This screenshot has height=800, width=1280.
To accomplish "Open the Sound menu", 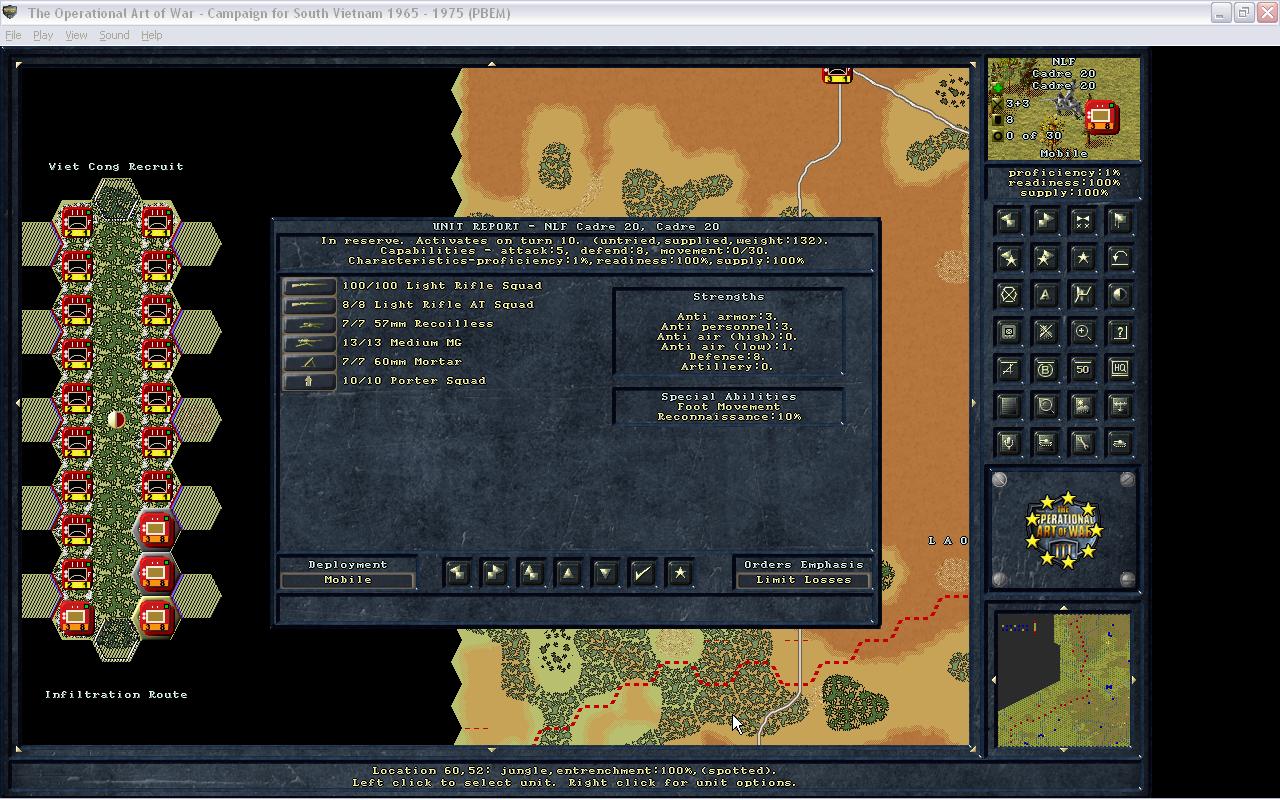I will point(114,35).
